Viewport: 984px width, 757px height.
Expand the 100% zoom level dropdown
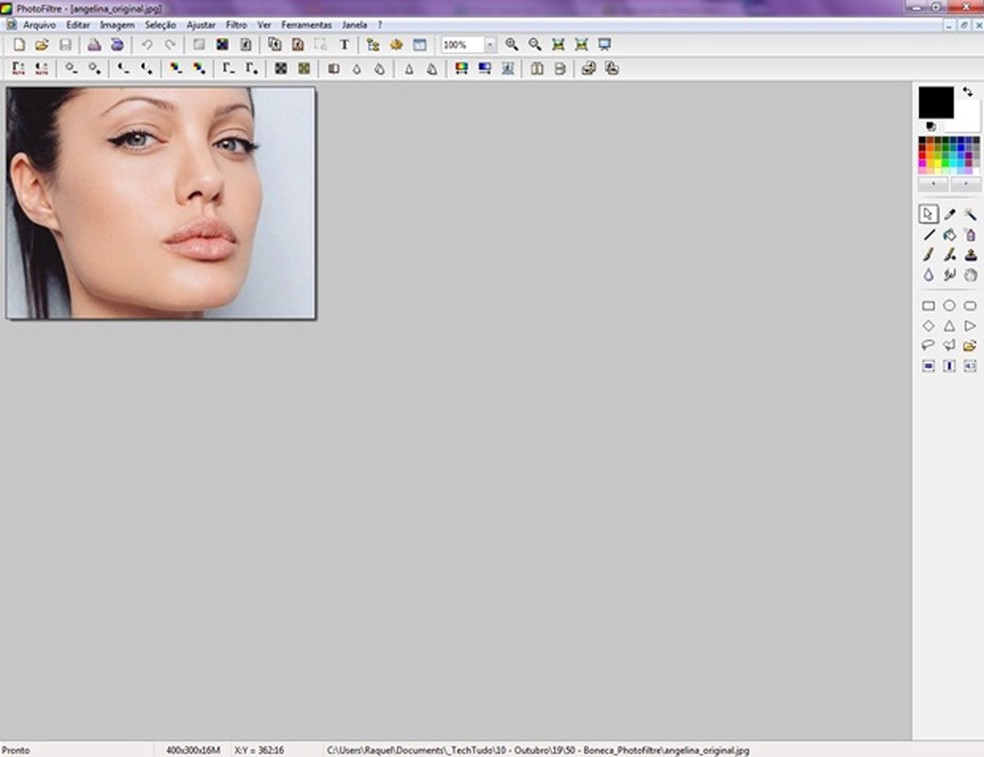point(490,45)
